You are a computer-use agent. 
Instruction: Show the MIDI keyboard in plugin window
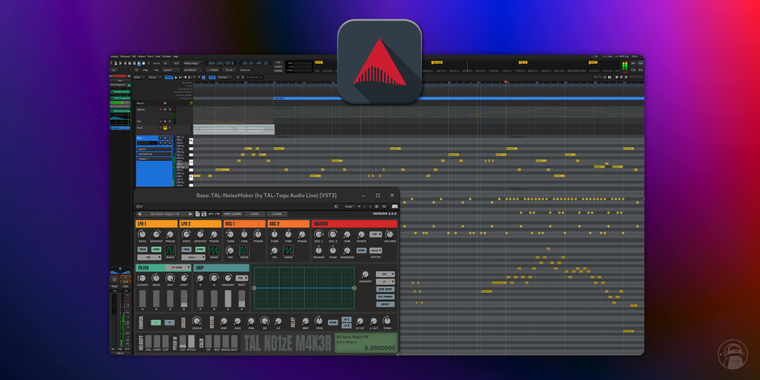click(395, 206)
